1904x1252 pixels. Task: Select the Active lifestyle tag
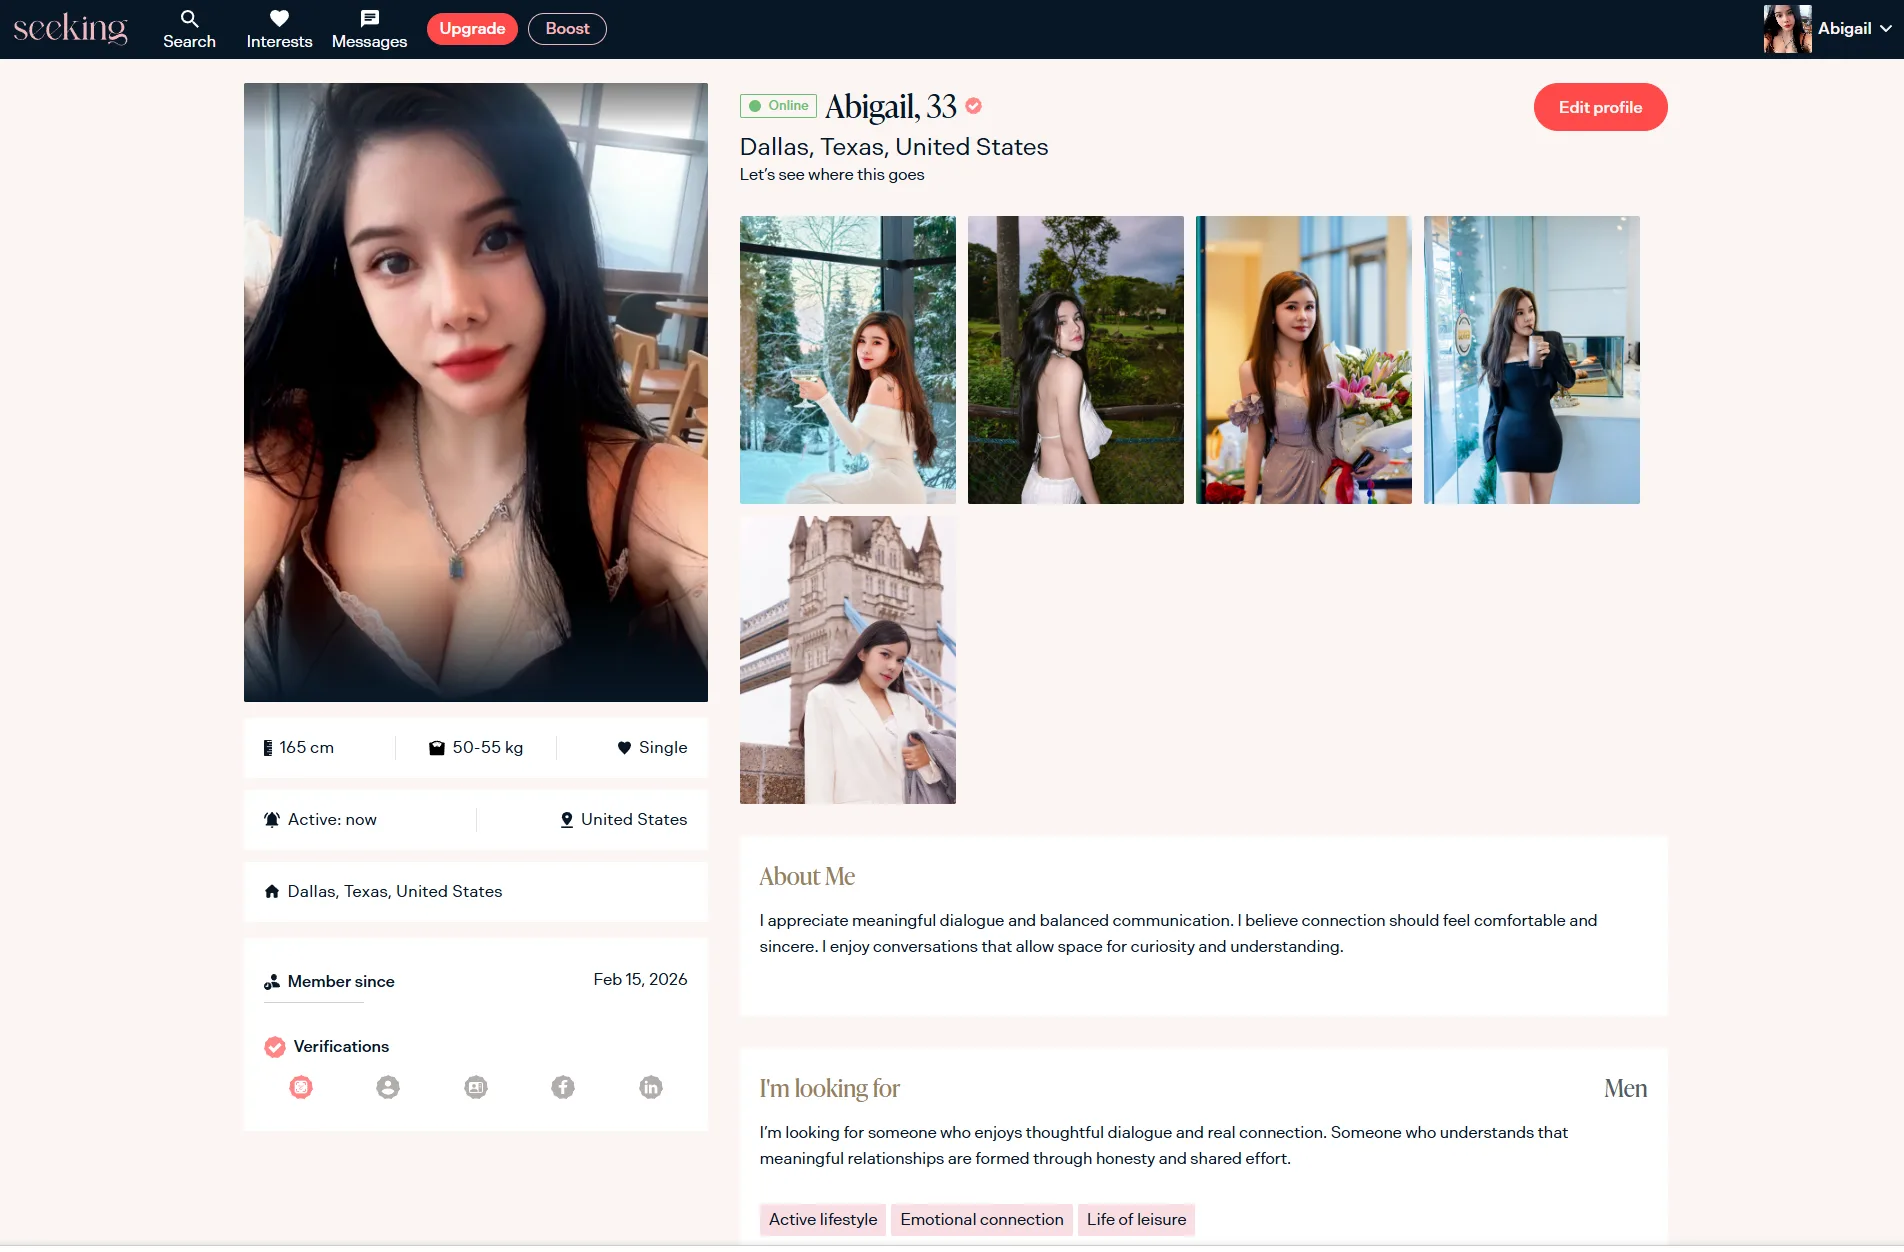click(x=822, y=1219)
